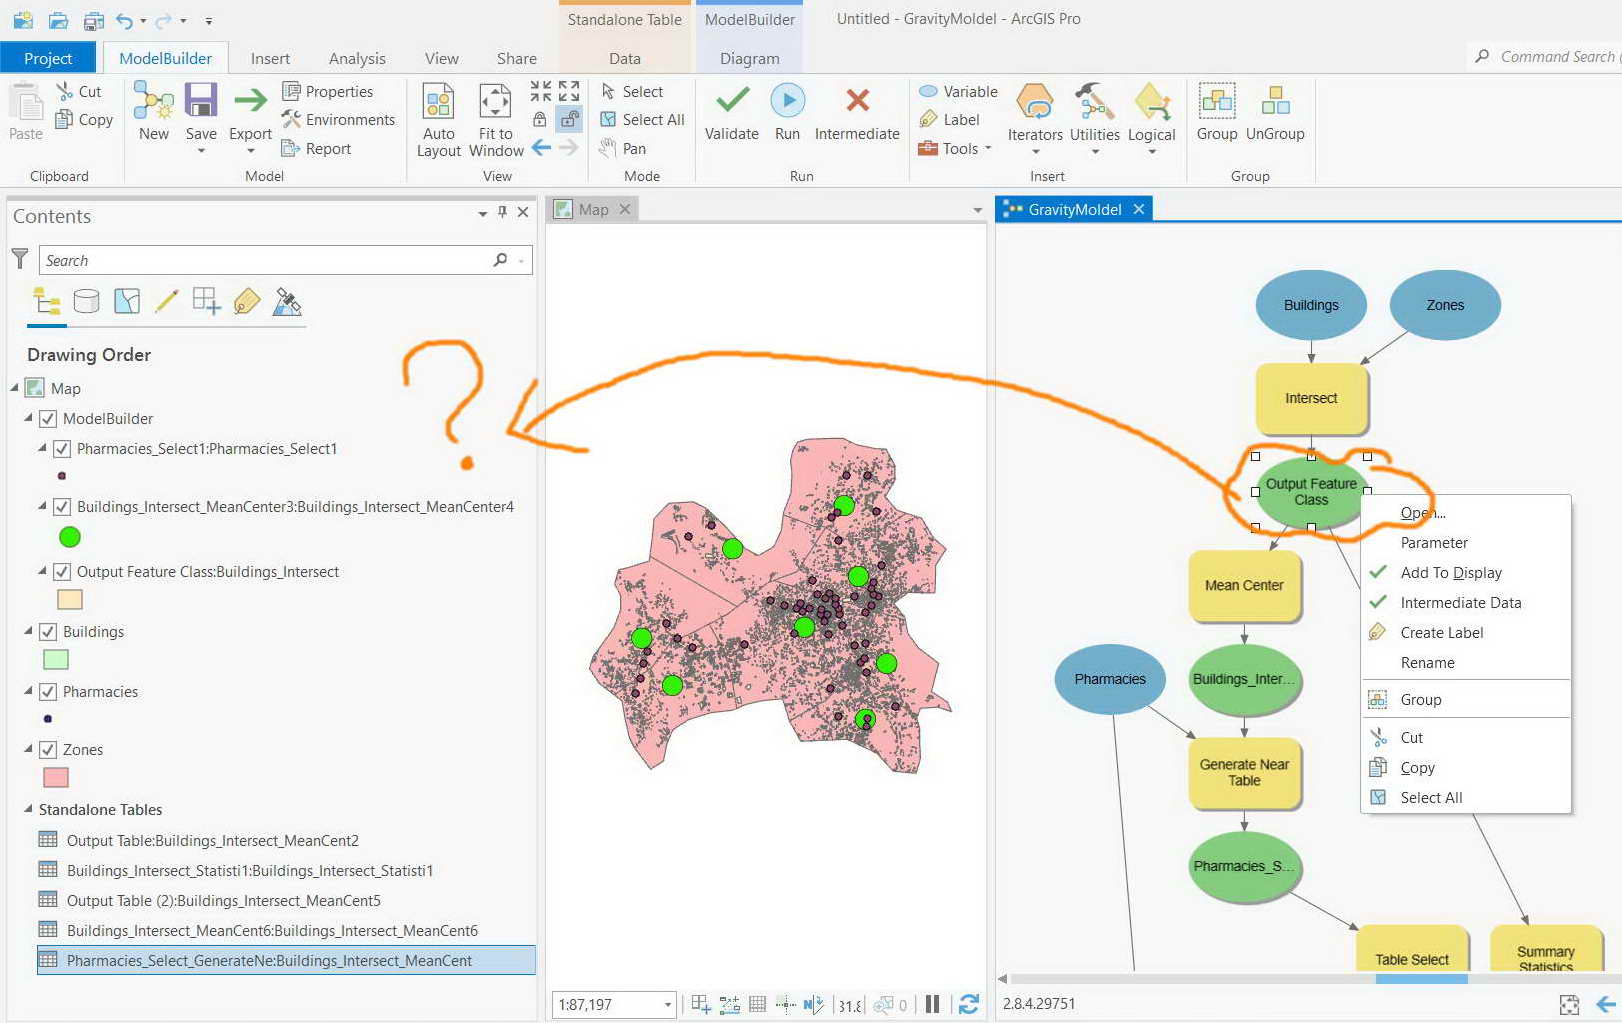Collapse the ModelBuilder group layer
1622x1023 pixels.
(x=29, y=418)
